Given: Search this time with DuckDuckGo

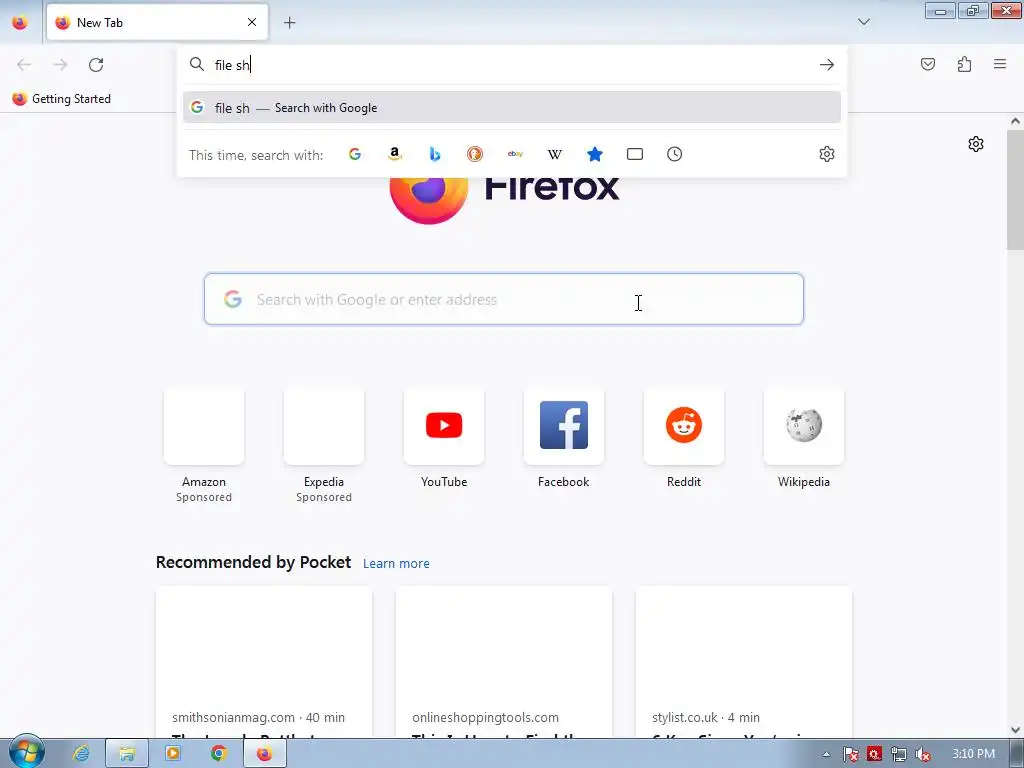Looking at the screenshot, I should click(475, 154).
